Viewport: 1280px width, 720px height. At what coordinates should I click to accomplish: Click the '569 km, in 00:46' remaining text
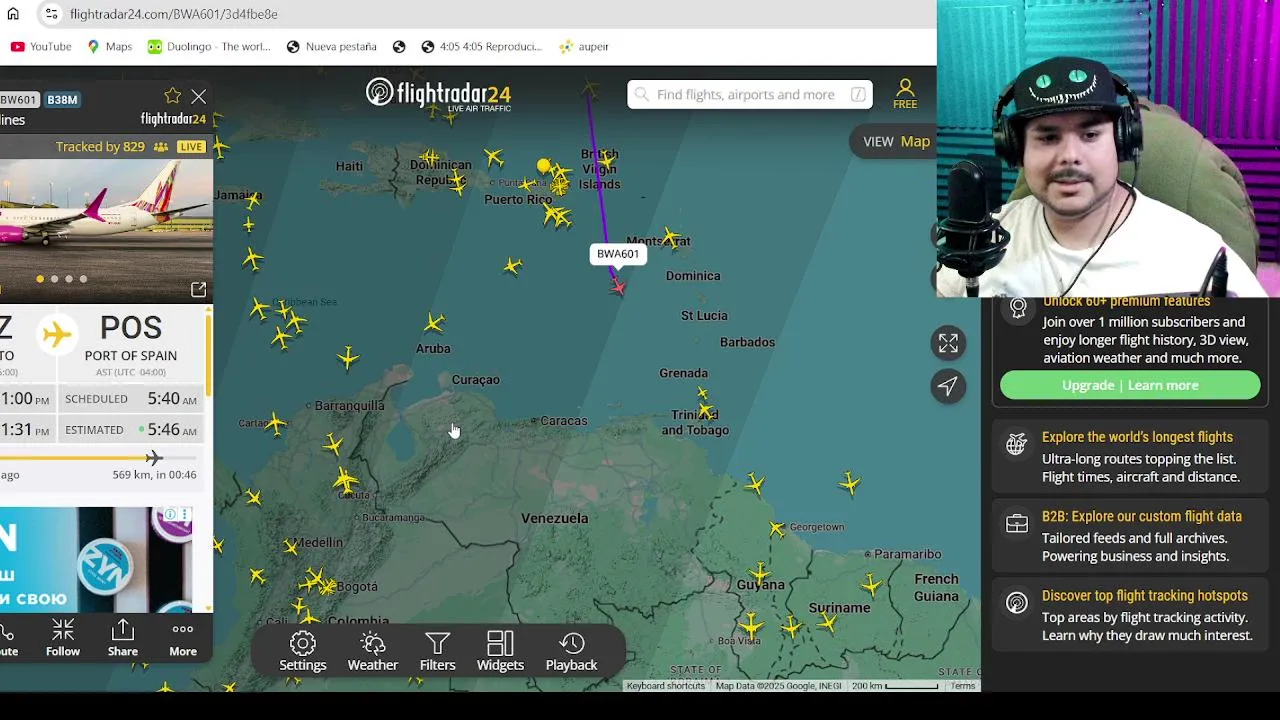pyautogui.click(x=154, y=475)
